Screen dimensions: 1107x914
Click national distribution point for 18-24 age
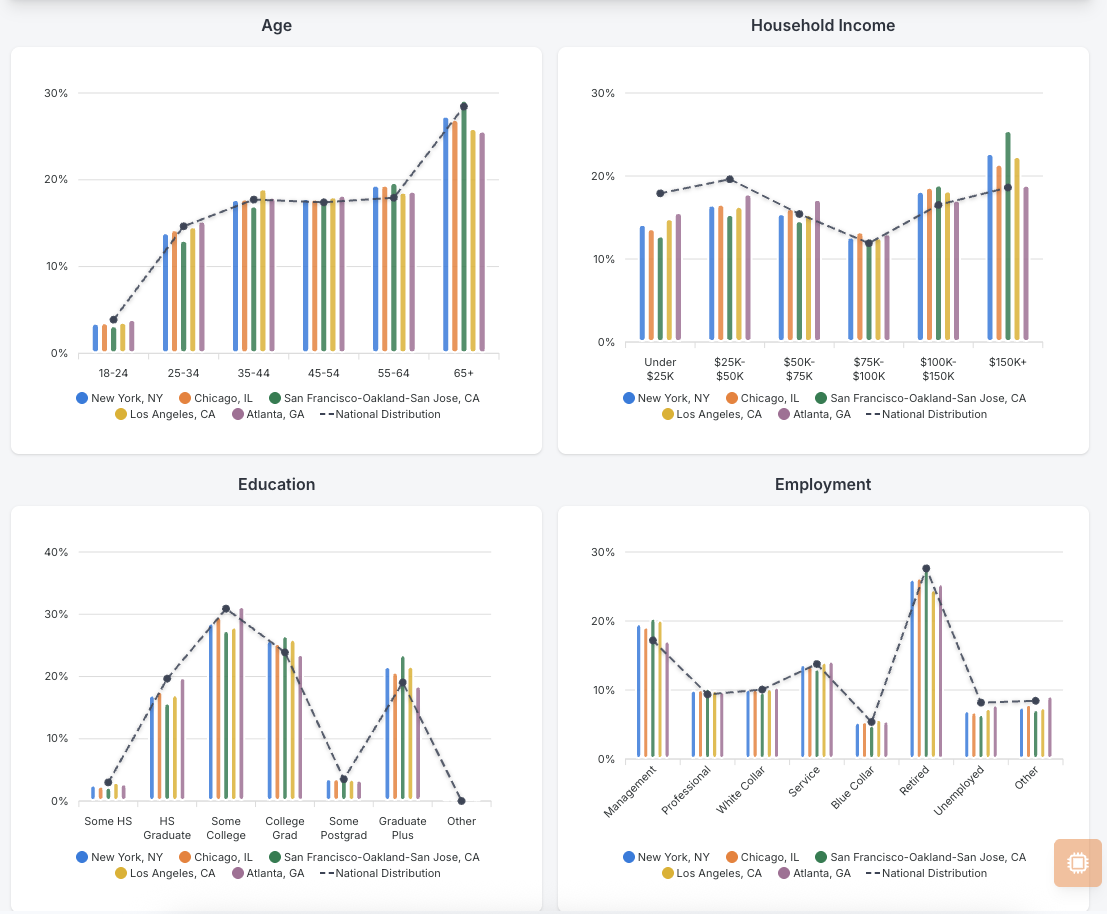click(x=113, y=320)
